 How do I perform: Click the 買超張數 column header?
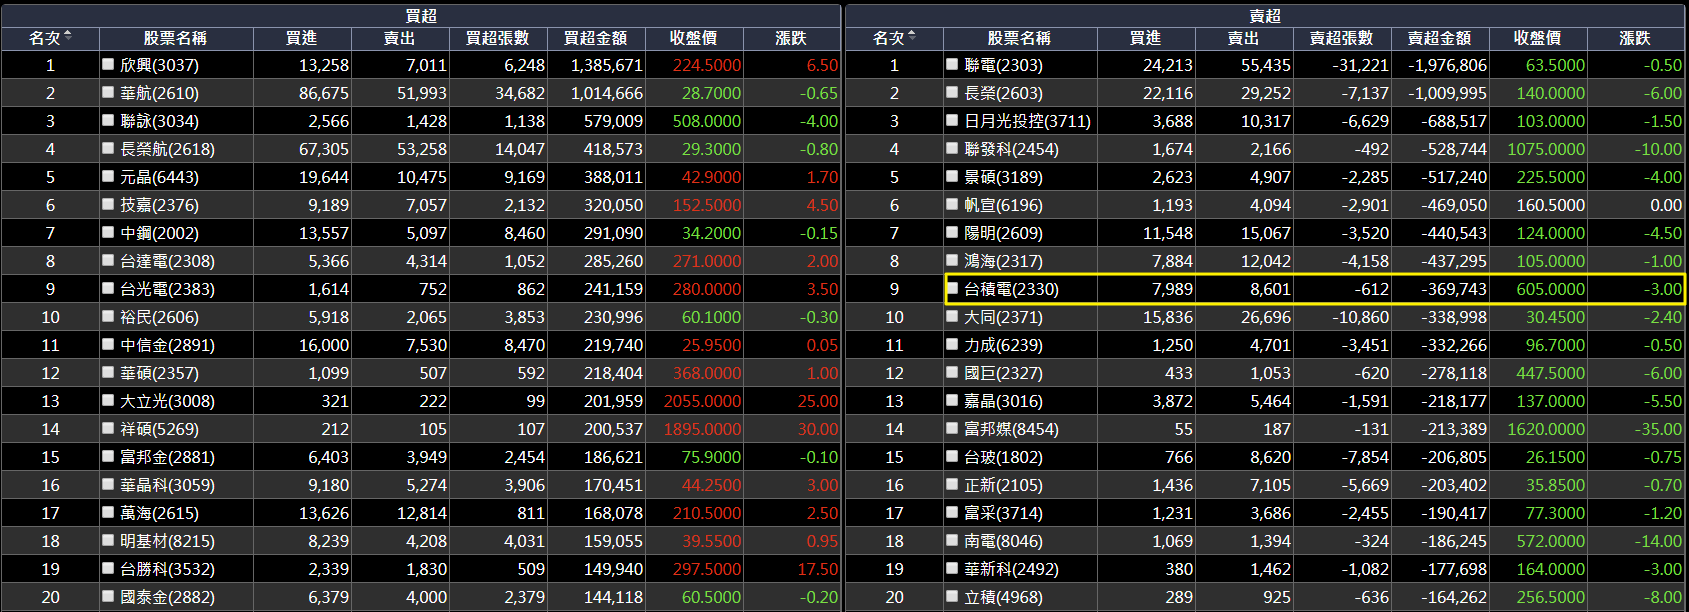[497, 38]
